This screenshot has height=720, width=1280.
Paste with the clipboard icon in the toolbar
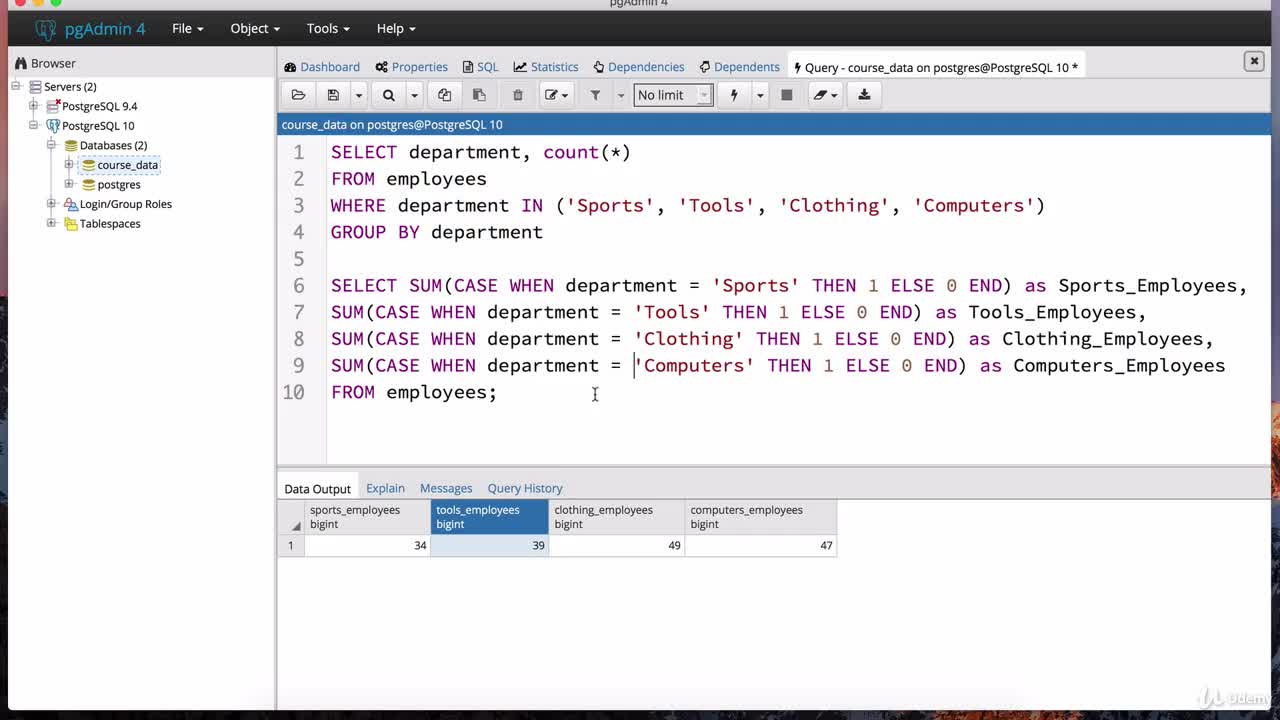coord(479,95)
